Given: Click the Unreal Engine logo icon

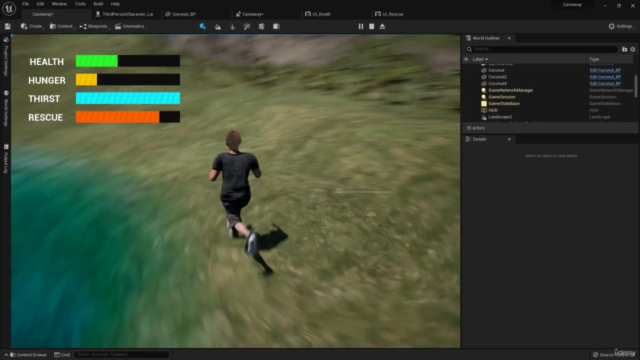Looking at the screenshot, I should [x=9, y=8].
